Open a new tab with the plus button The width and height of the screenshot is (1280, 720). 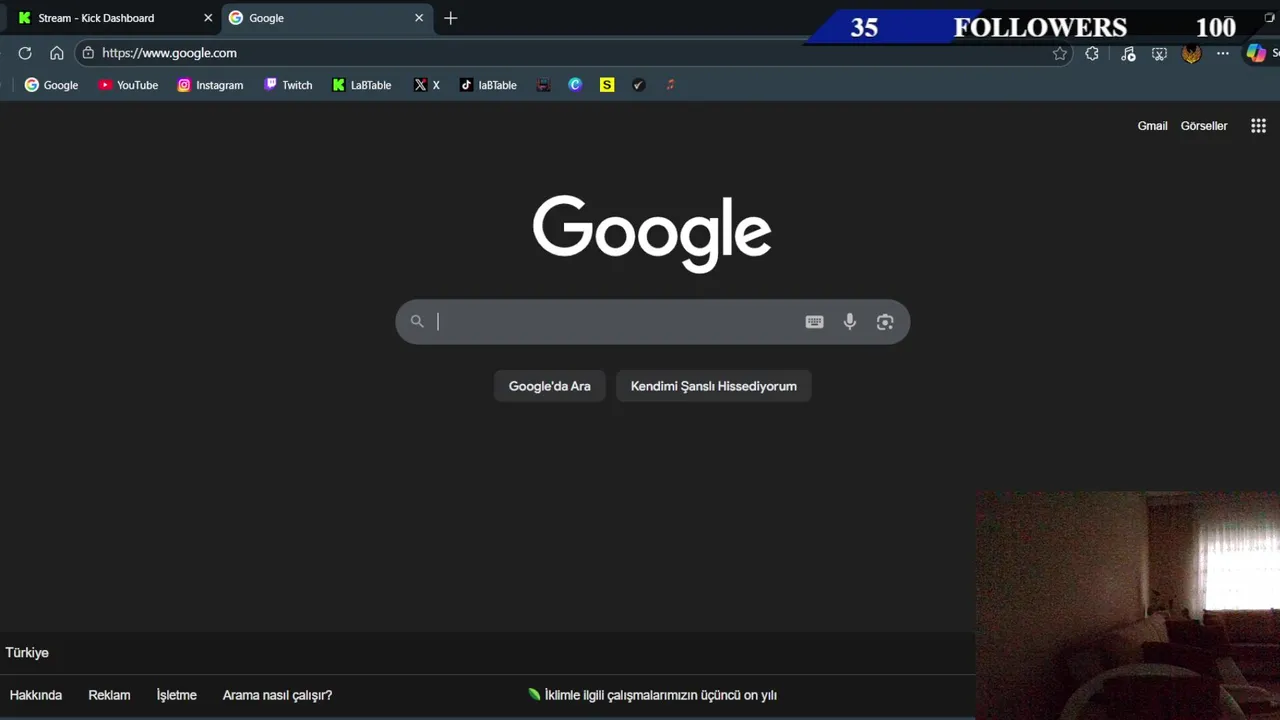(x=451, y=18)
